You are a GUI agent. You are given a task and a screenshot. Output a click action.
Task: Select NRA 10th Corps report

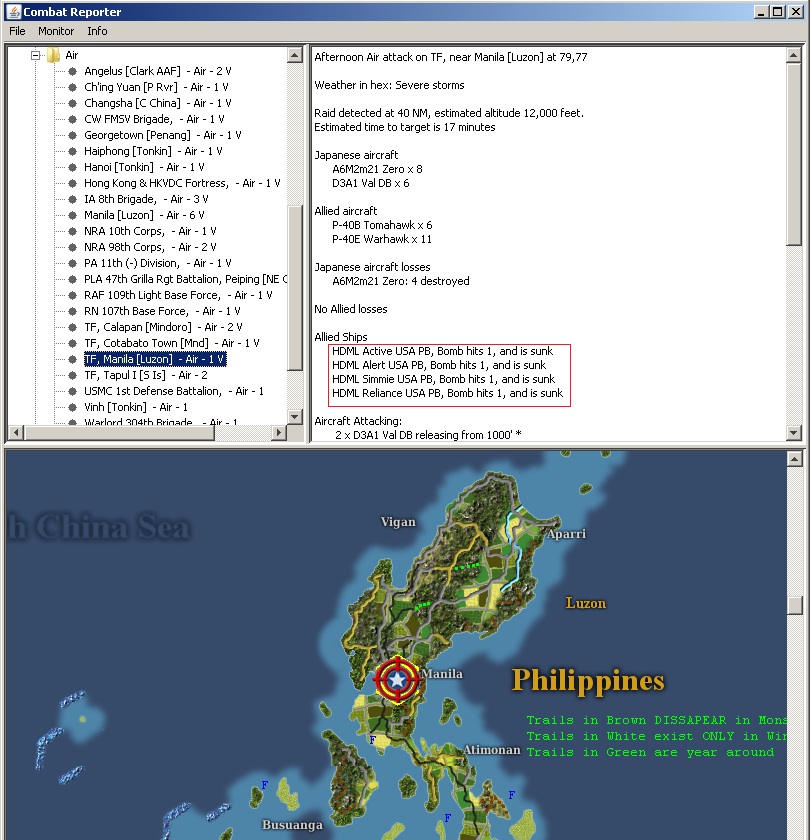150,232
